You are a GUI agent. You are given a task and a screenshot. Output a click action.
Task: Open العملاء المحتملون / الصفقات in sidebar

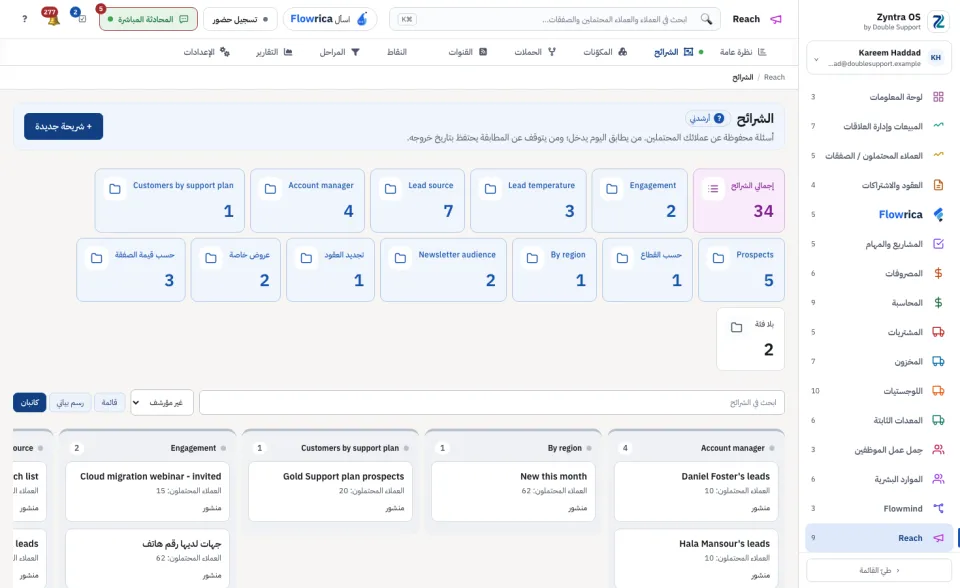coord(879,156)
